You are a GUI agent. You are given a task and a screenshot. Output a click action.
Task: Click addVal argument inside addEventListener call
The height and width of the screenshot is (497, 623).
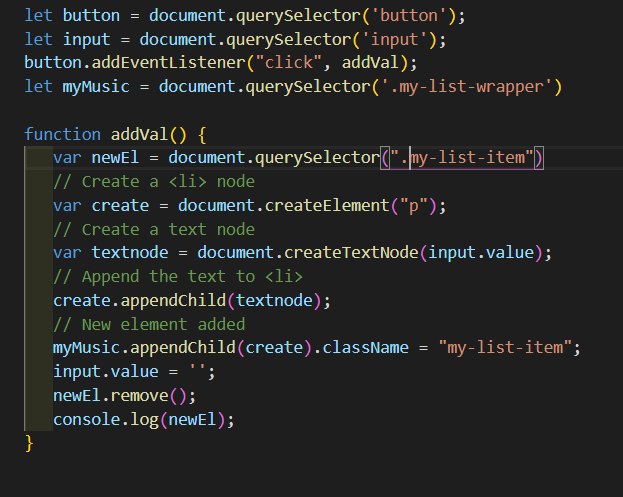point(370,63)
